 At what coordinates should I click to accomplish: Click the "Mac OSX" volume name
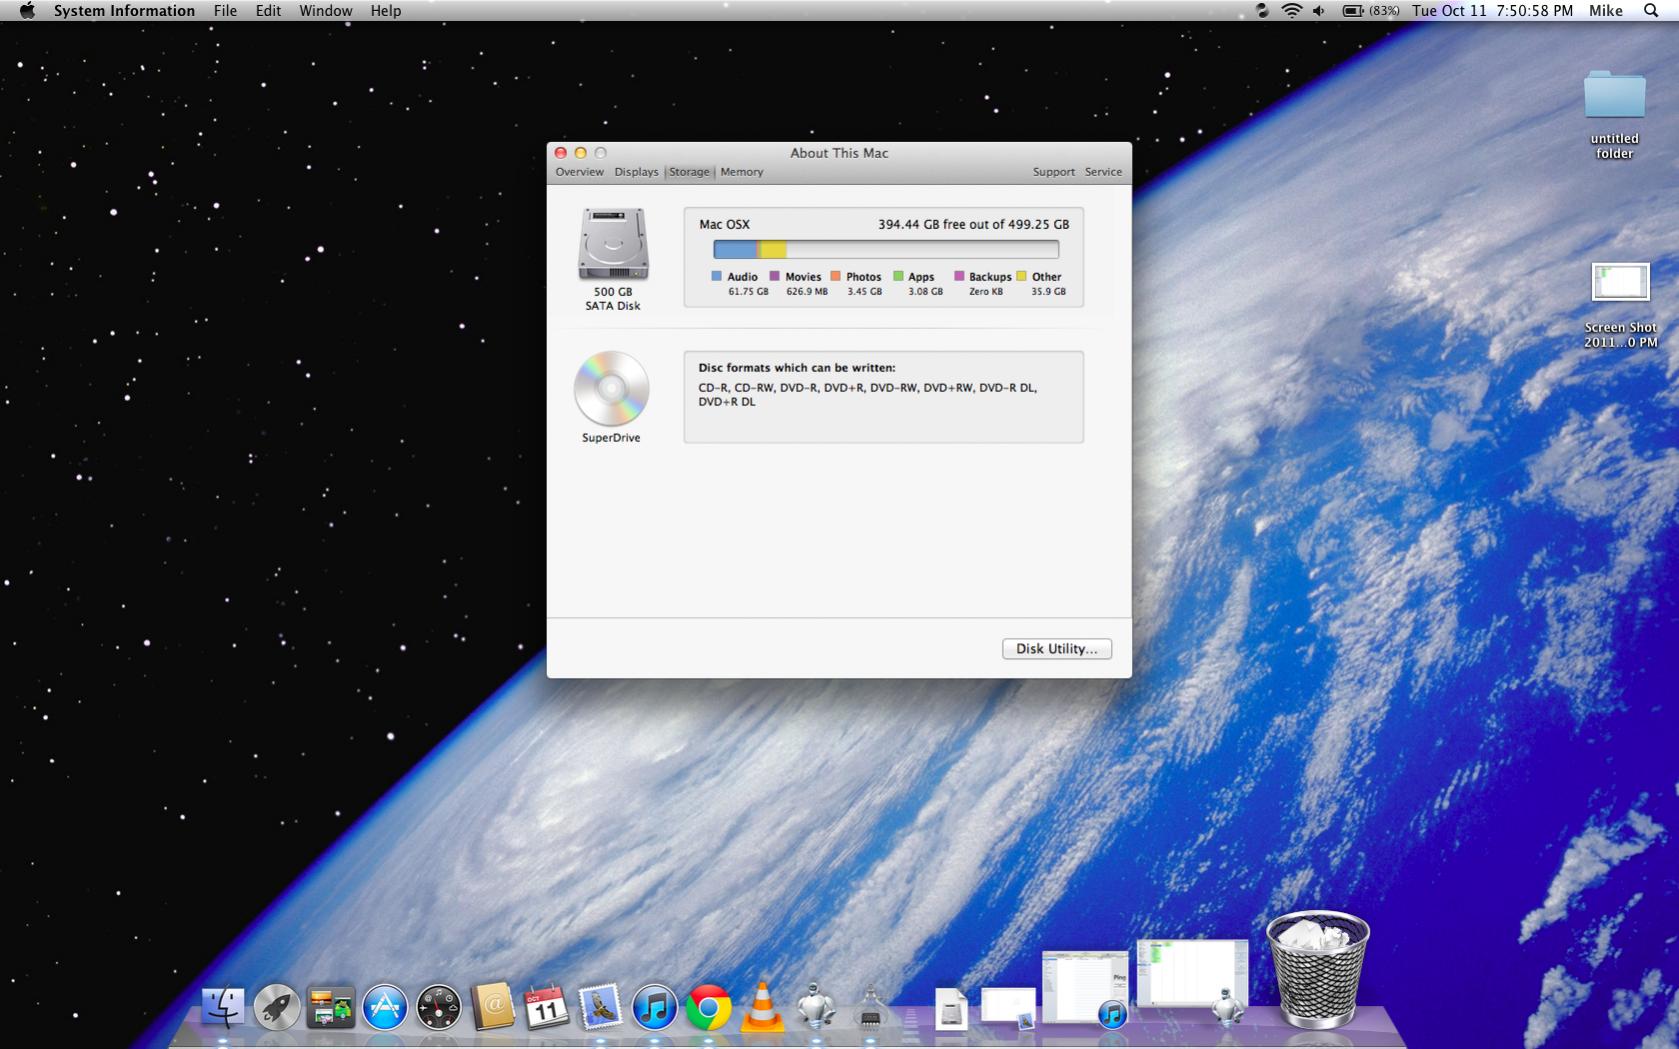724,224
